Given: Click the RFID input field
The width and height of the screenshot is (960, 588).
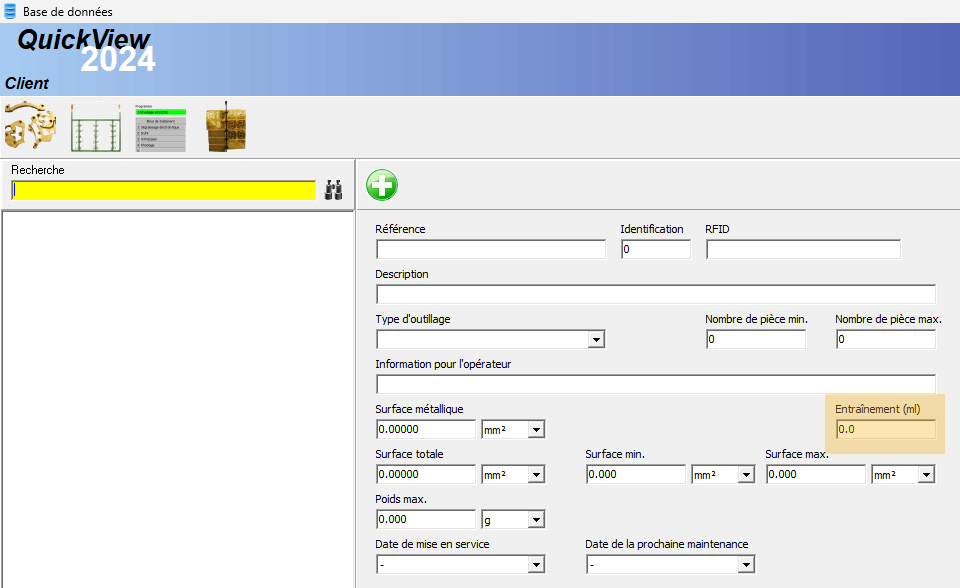Looking at the screenshot, I should [x=802, y=250].
